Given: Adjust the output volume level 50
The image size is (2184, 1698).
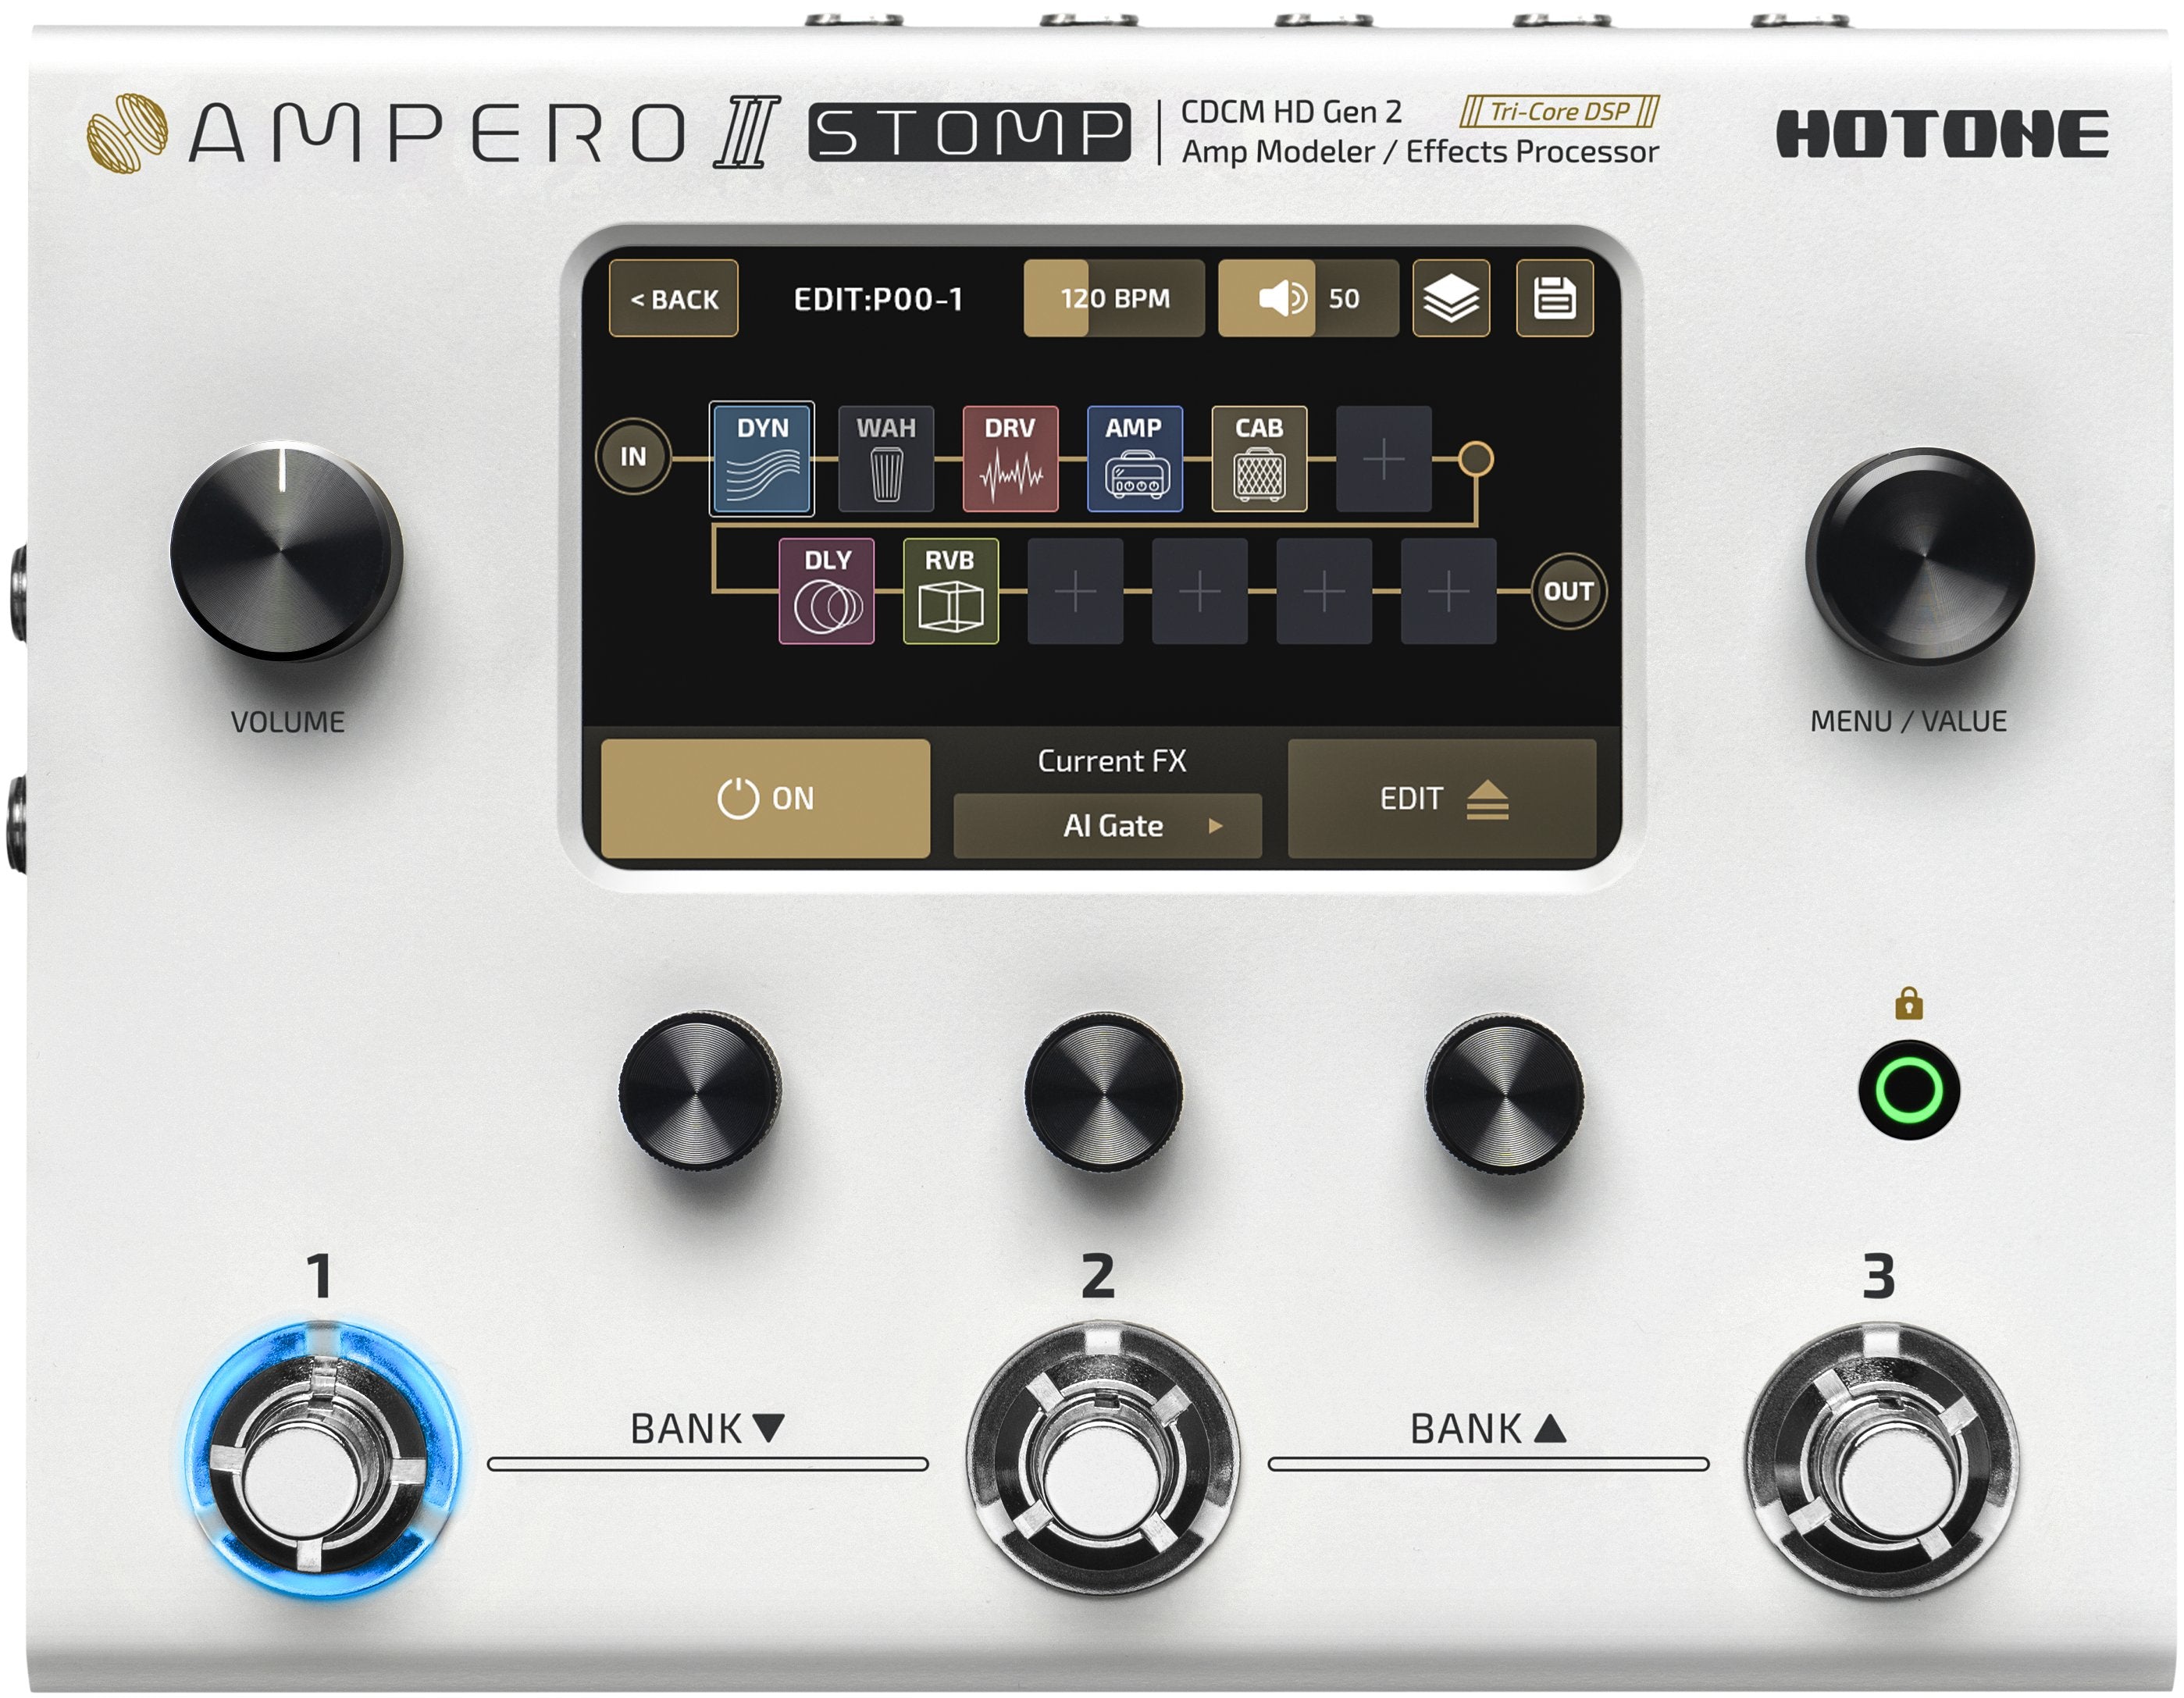Looking at the screenshot, I should pyautogui.click(x=1307, y=297).
